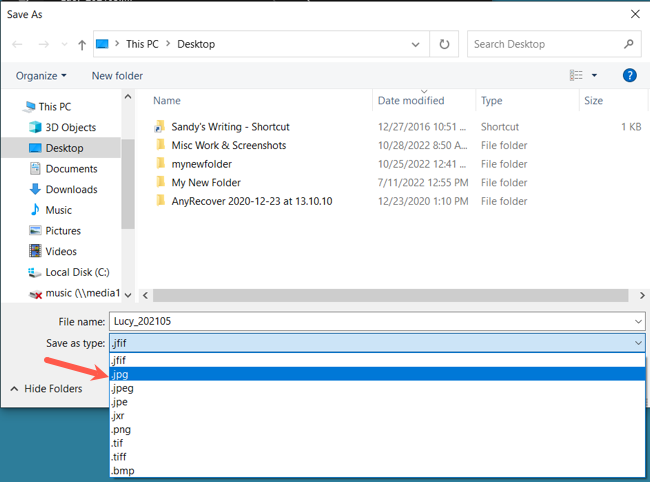Expand the File name dropdown arrow

(638, 322)
